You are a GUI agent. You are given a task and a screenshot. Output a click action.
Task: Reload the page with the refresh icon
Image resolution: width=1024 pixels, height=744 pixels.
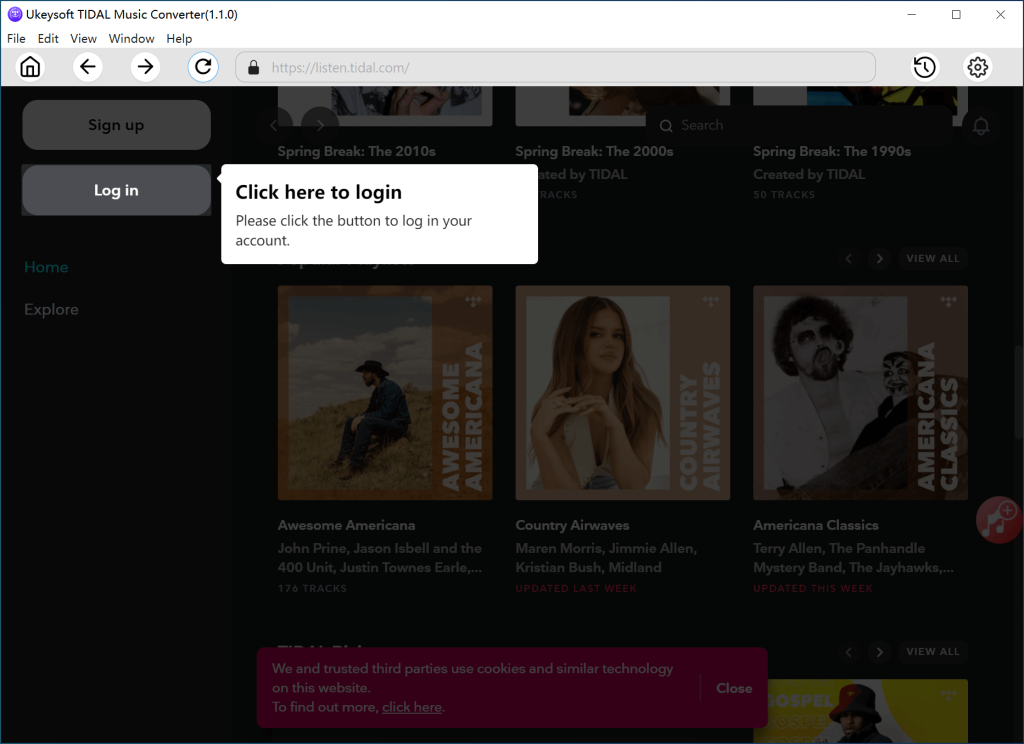(203, 66)
